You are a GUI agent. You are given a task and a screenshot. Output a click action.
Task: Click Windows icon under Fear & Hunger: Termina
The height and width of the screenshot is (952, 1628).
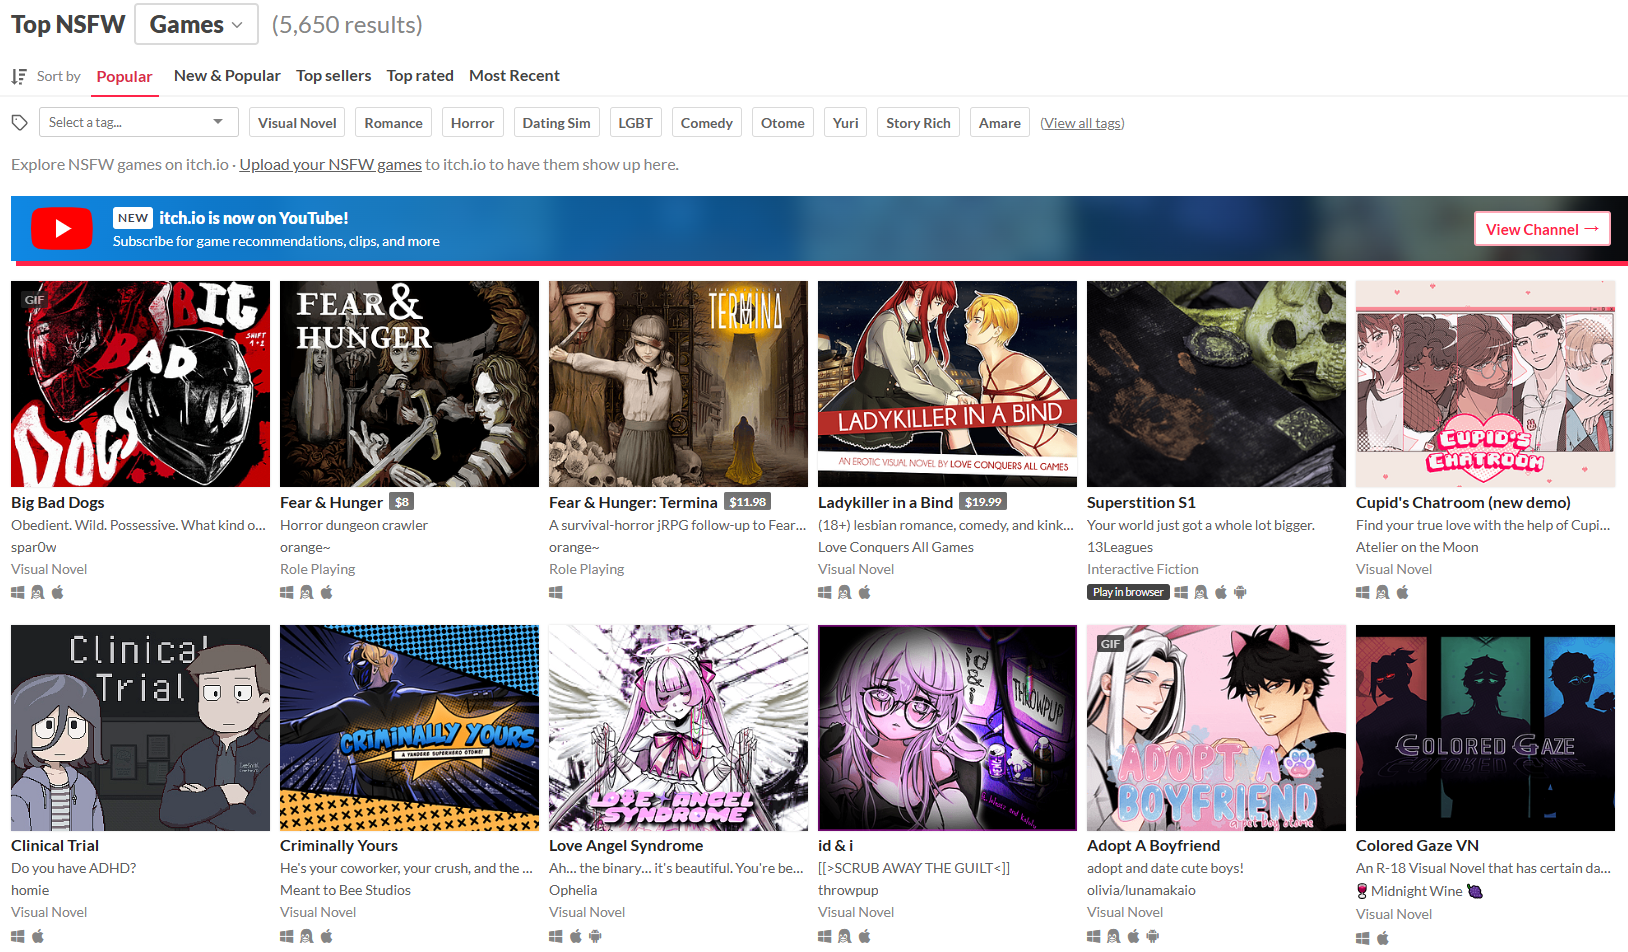pos(556,592)
